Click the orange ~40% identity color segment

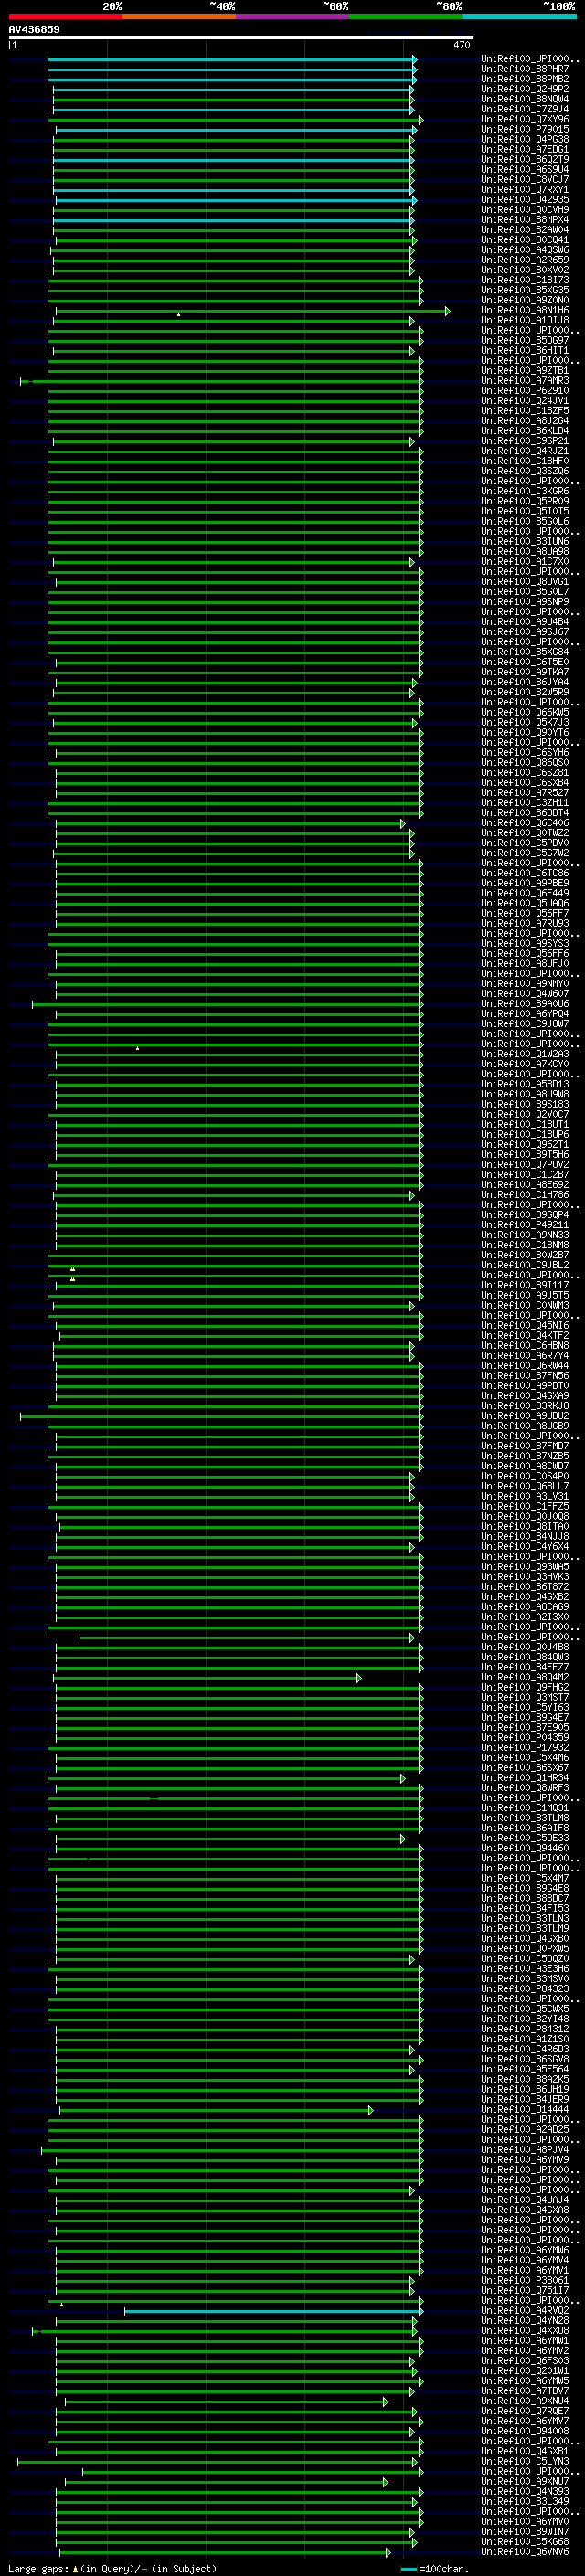tap(179, 17)
